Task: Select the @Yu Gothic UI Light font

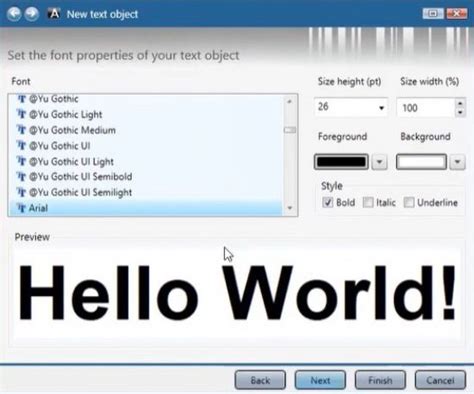Action: pos(145,161)
